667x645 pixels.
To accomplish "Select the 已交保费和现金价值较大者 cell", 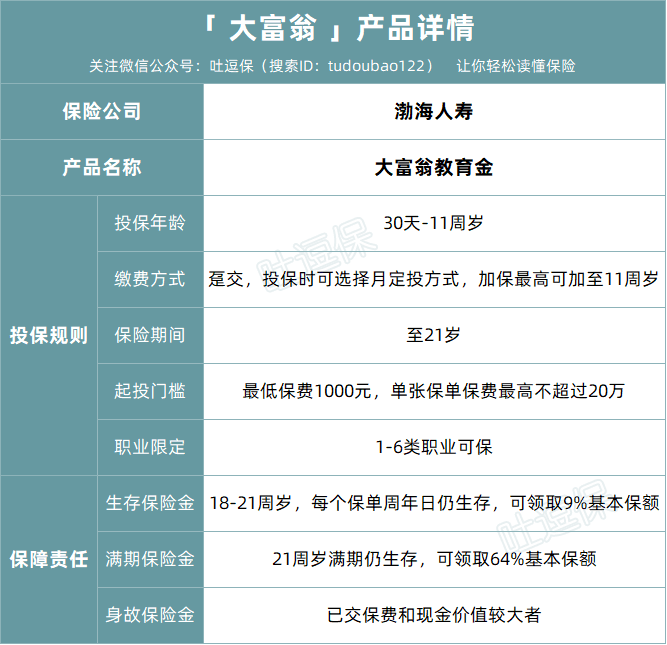I will click(434, 616).
